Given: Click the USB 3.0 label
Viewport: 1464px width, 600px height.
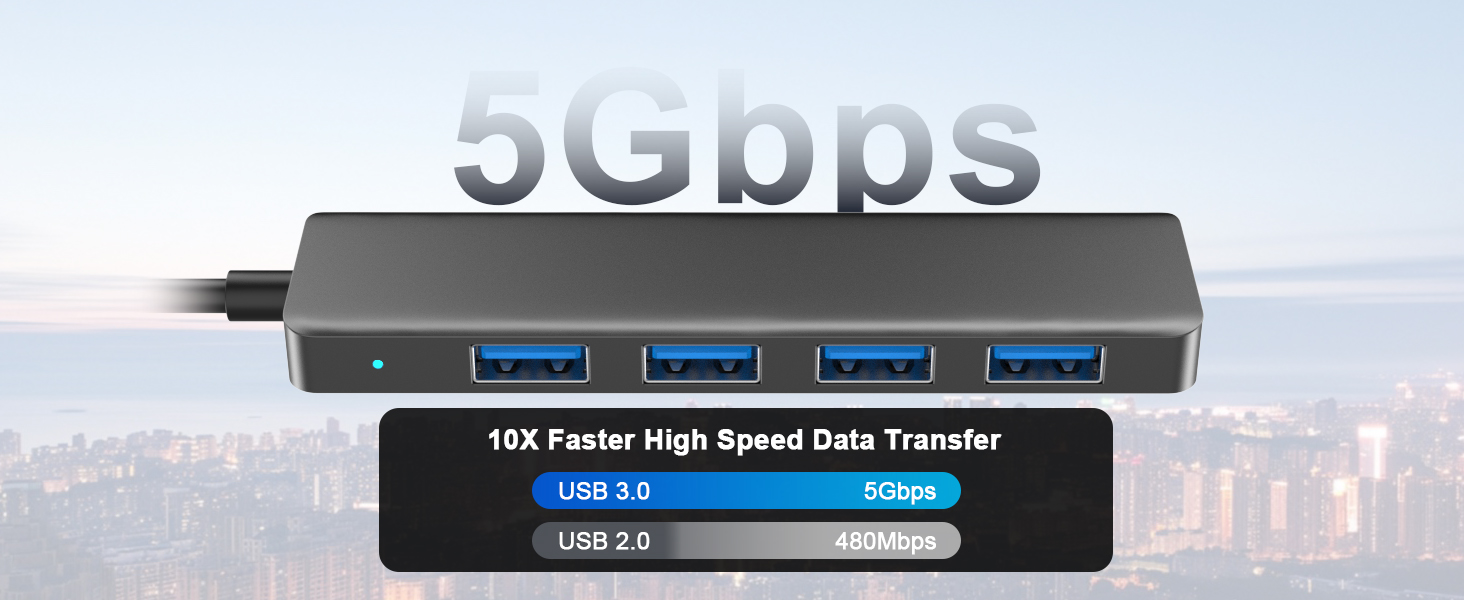Looking at the screenshot, I should tap(604, 491).
